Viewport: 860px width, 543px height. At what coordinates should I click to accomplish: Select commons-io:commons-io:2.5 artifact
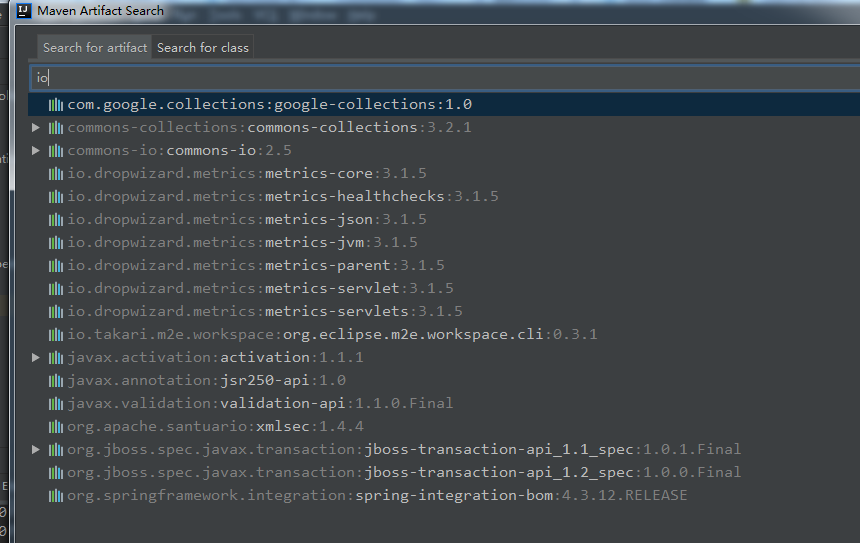tap(179, 150)
